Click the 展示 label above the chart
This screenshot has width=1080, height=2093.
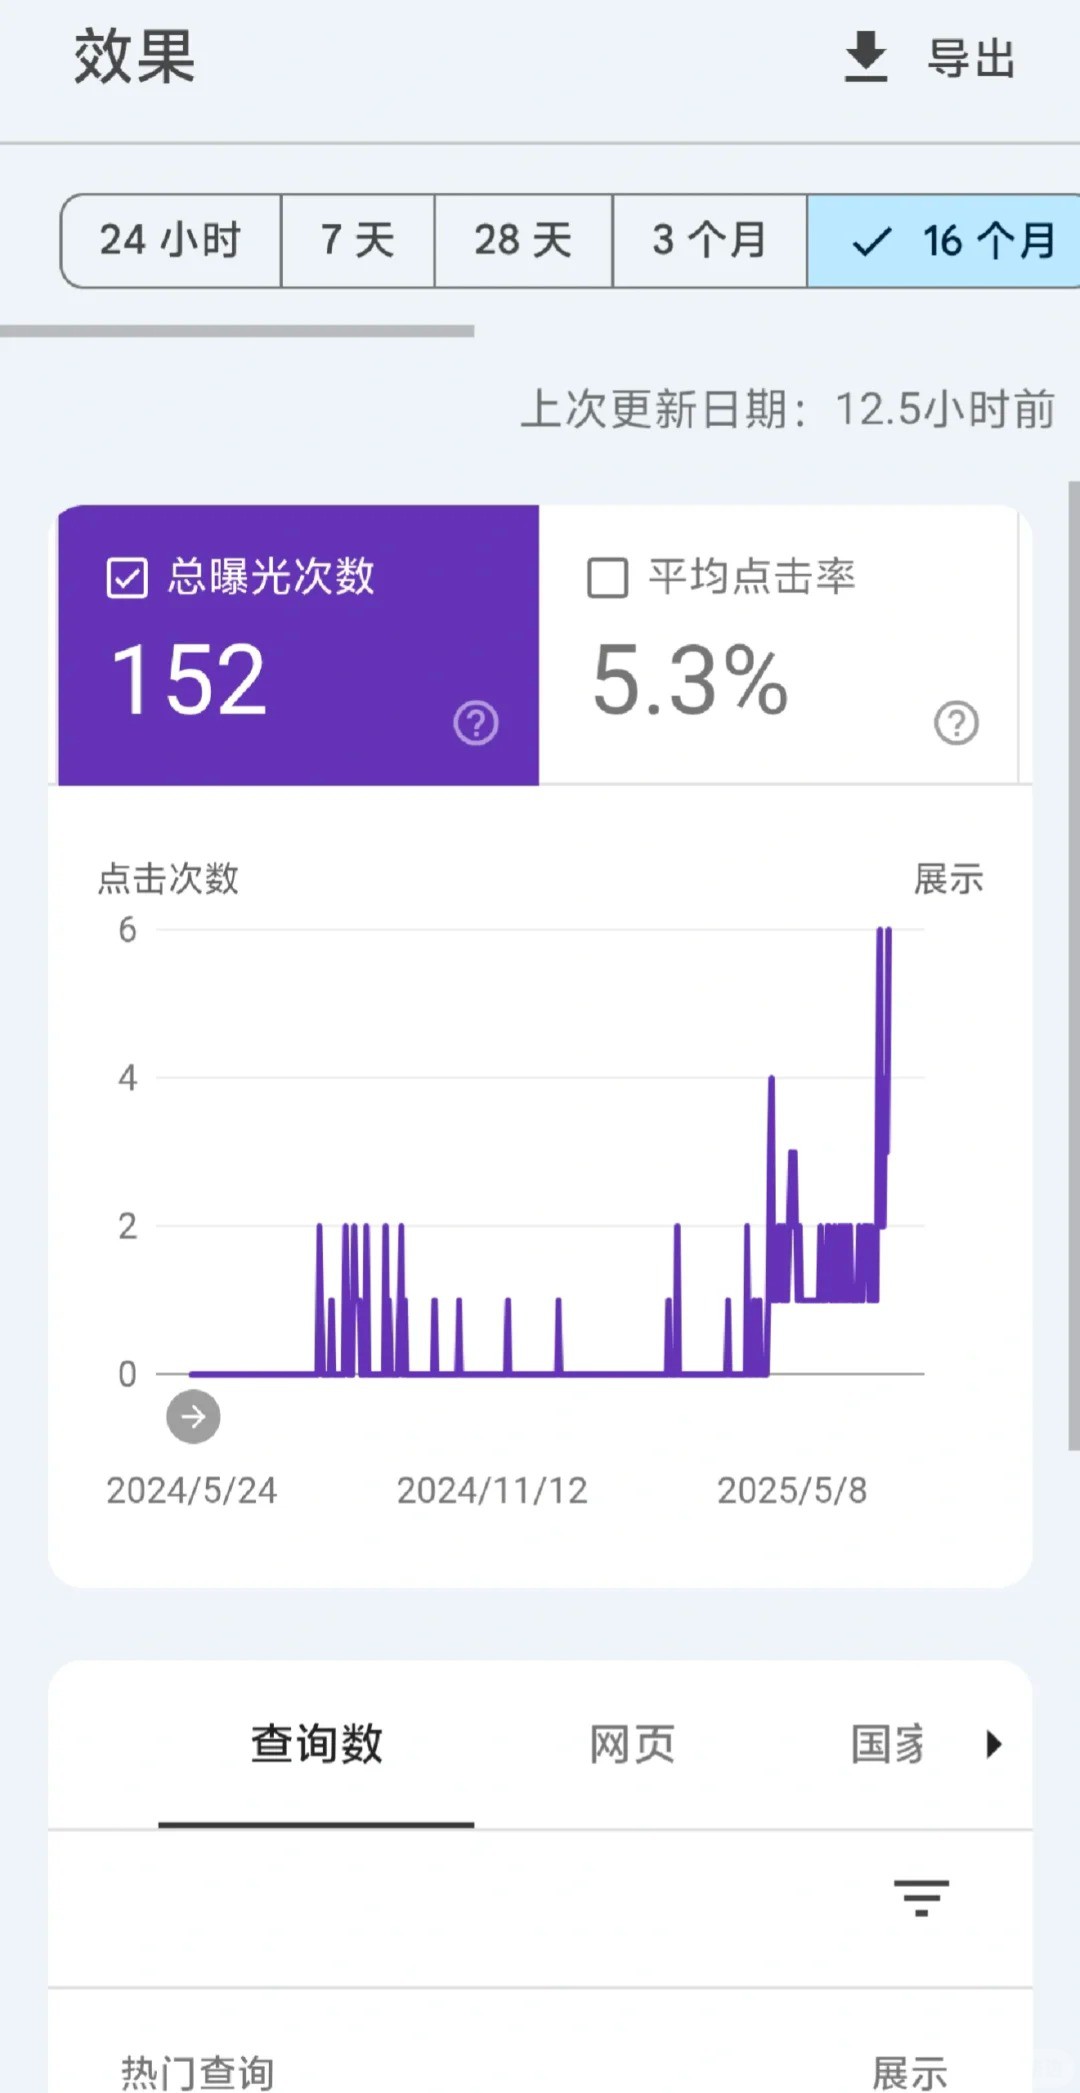[949, 879]
